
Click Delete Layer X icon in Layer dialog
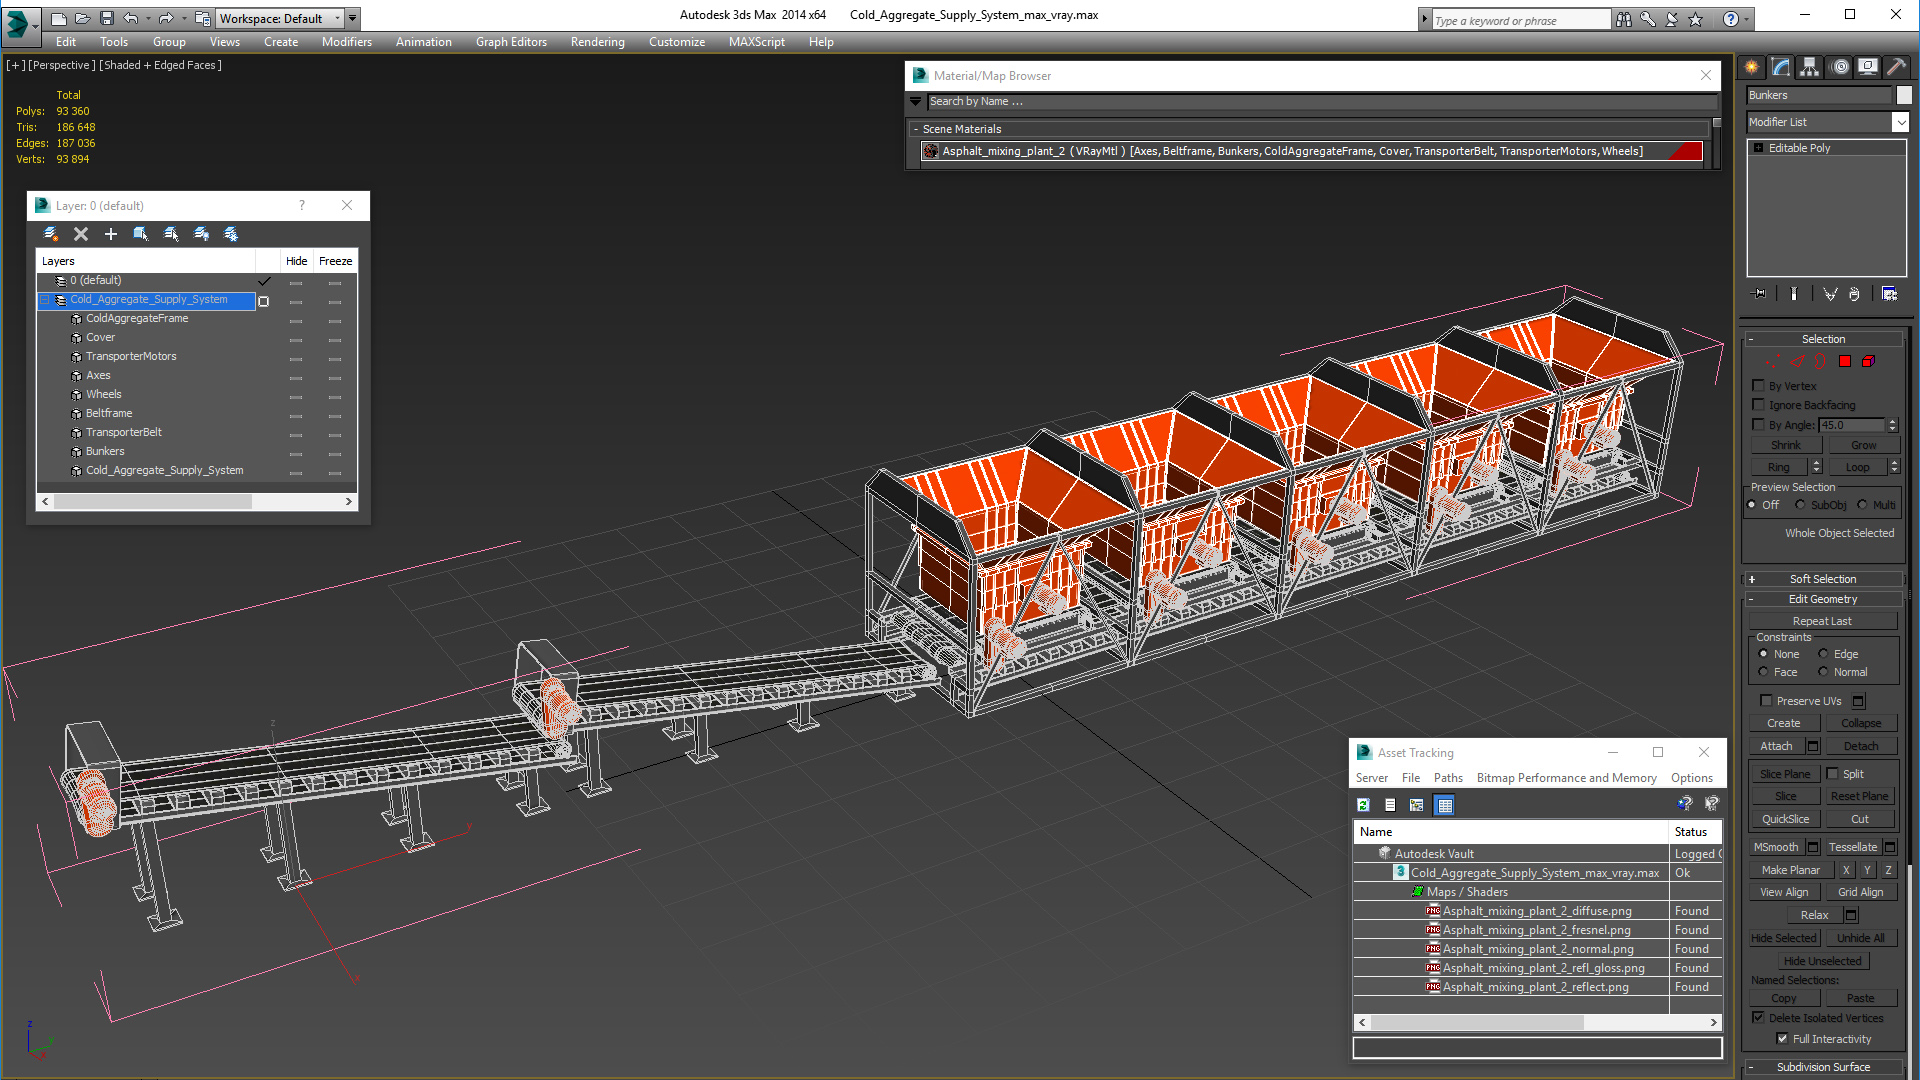point(81,234)
